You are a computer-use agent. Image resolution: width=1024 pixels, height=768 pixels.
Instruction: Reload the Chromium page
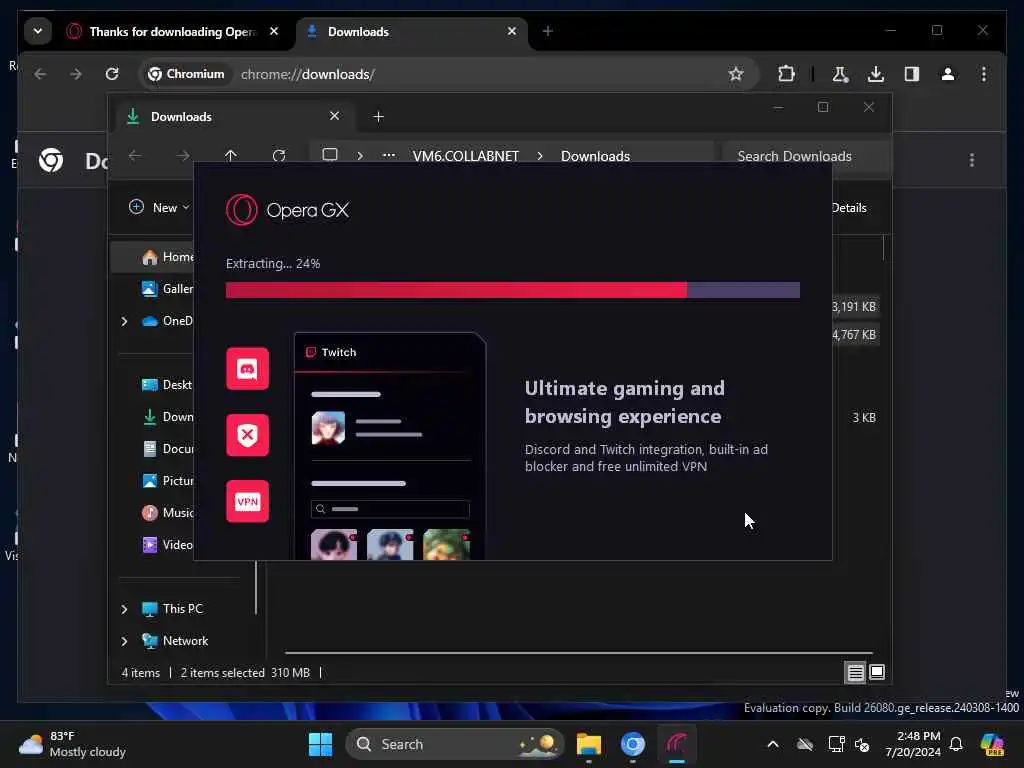[112, 74]
